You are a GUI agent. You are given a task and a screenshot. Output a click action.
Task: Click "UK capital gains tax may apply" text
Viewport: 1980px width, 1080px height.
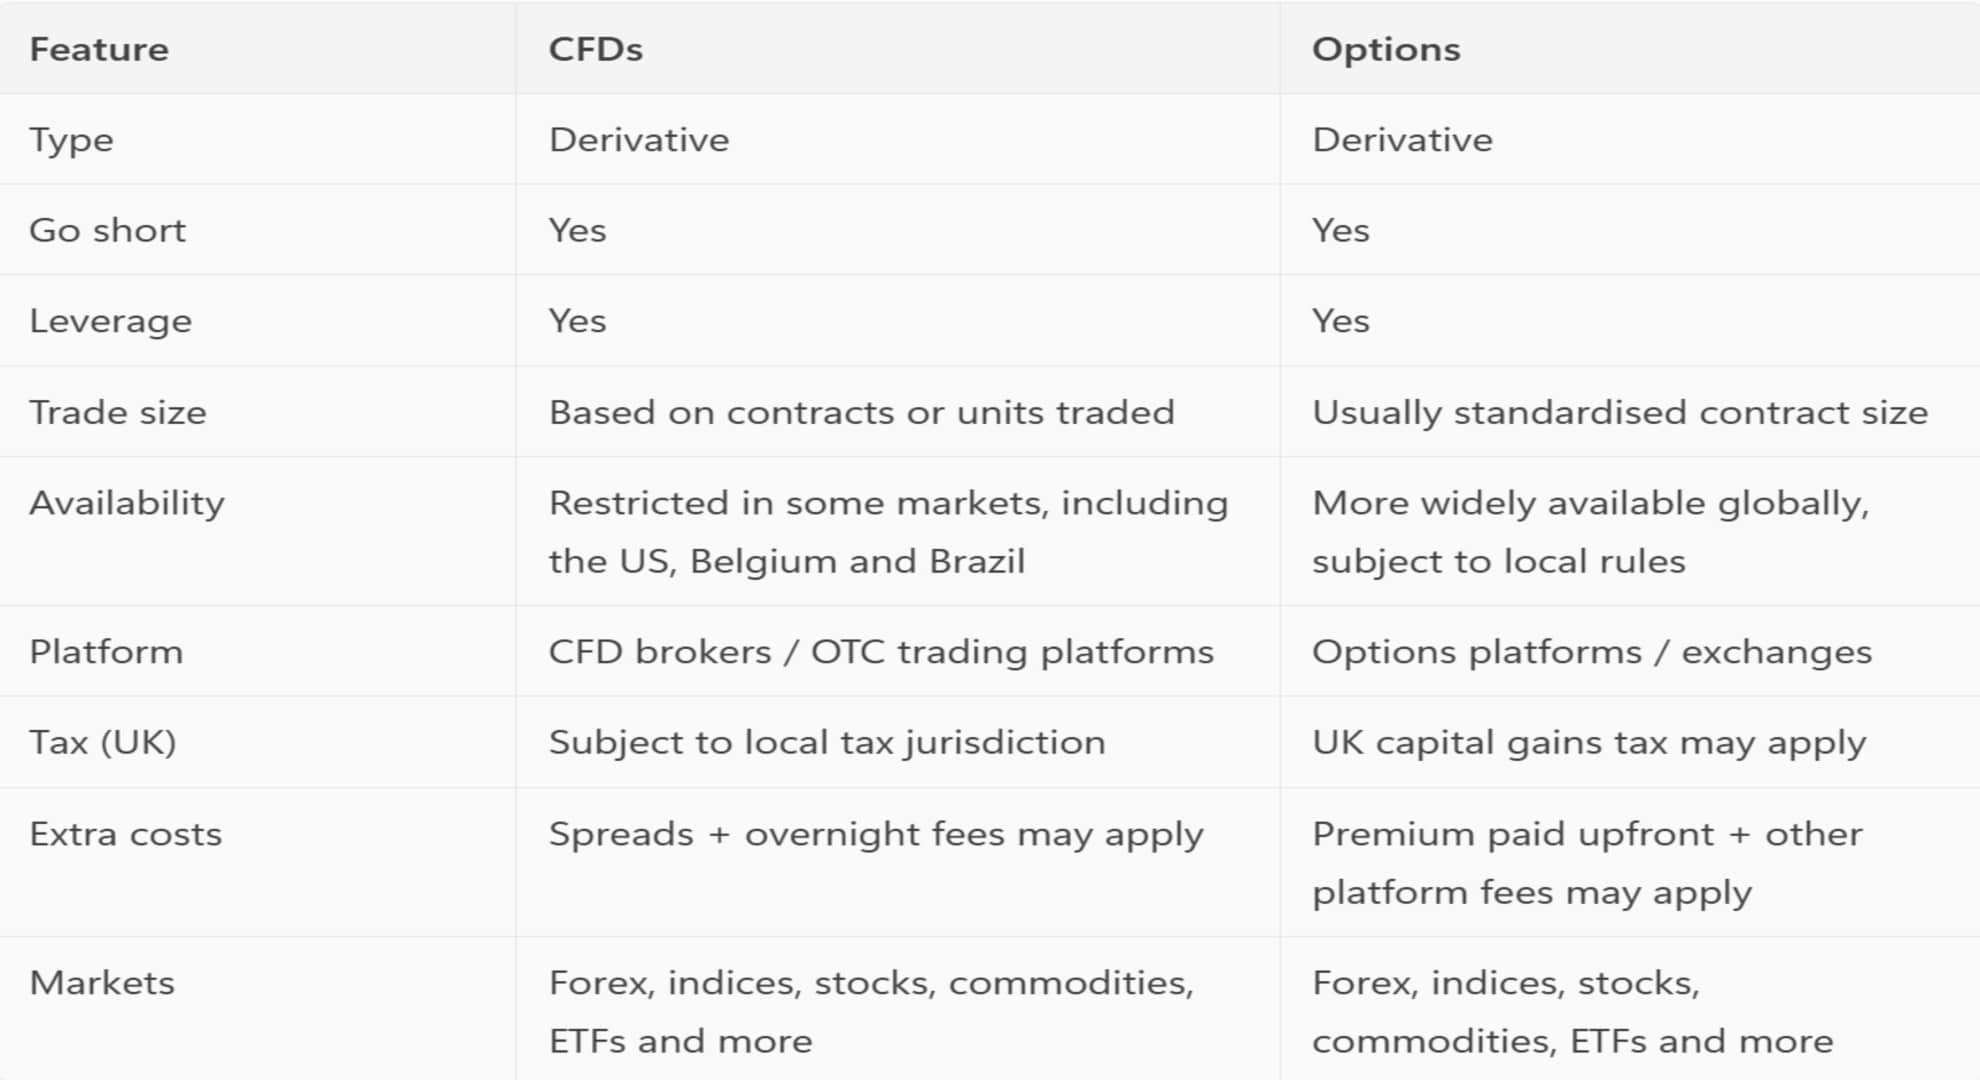[1589, 743]
